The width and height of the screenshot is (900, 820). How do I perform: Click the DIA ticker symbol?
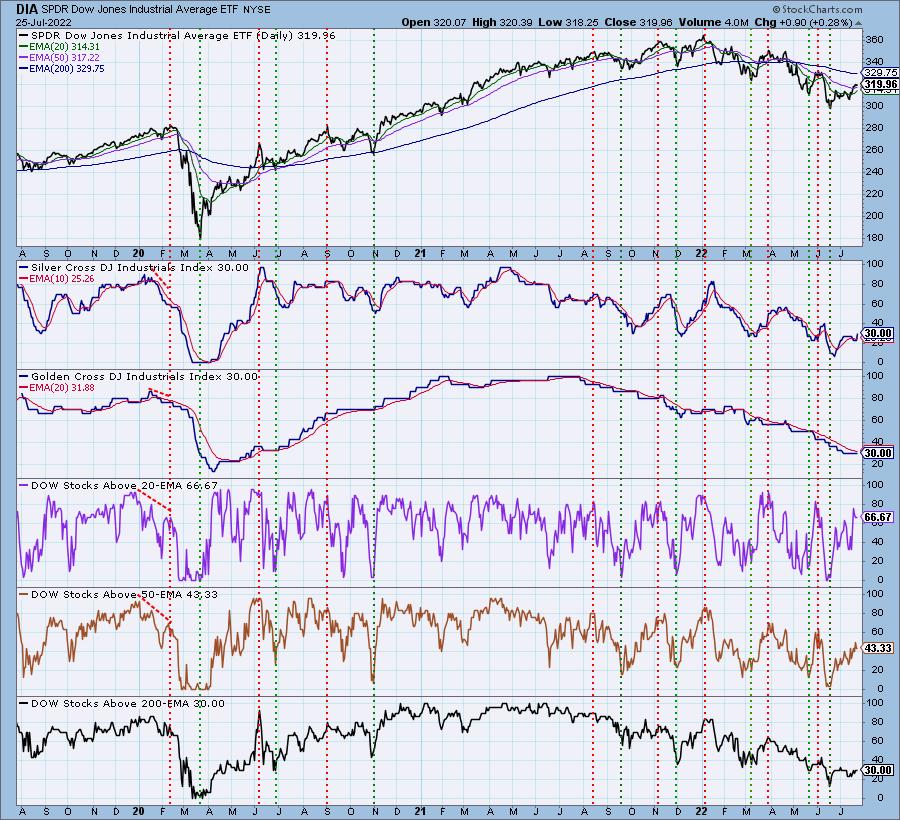[27, 9]
